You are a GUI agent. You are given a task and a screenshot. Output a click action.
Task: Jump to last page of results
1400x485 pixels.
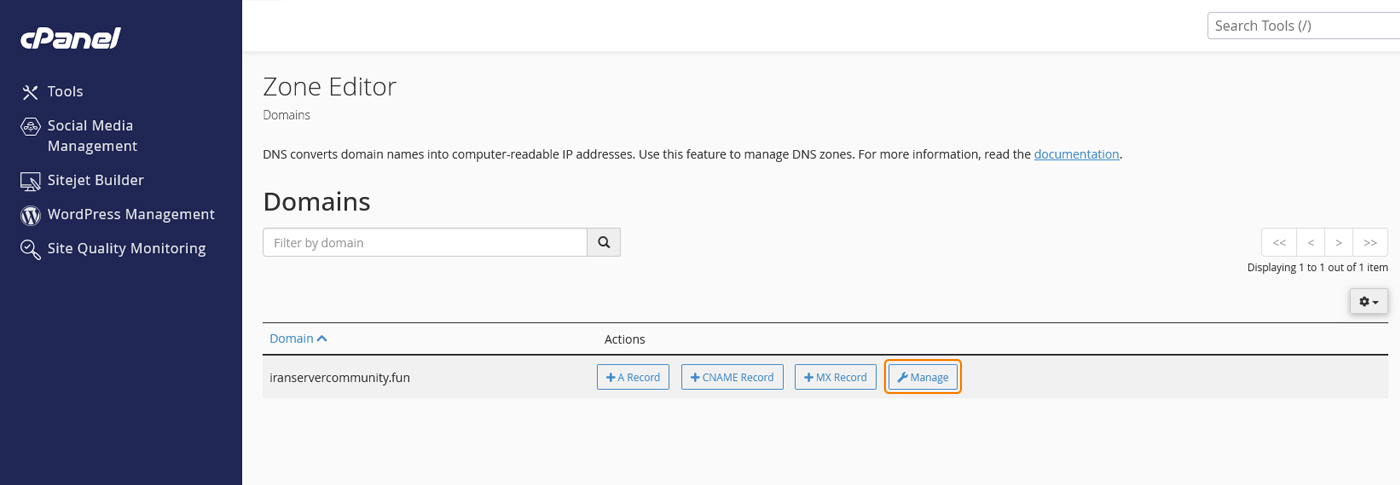pos(1370,242)
